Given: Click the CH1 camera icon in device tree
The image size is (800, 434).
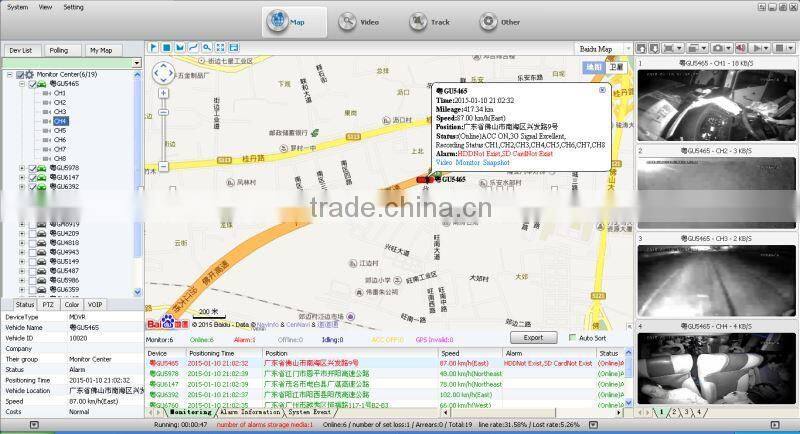Looking at the screenshot, I should pyautogui.click(x=46, y=93).
